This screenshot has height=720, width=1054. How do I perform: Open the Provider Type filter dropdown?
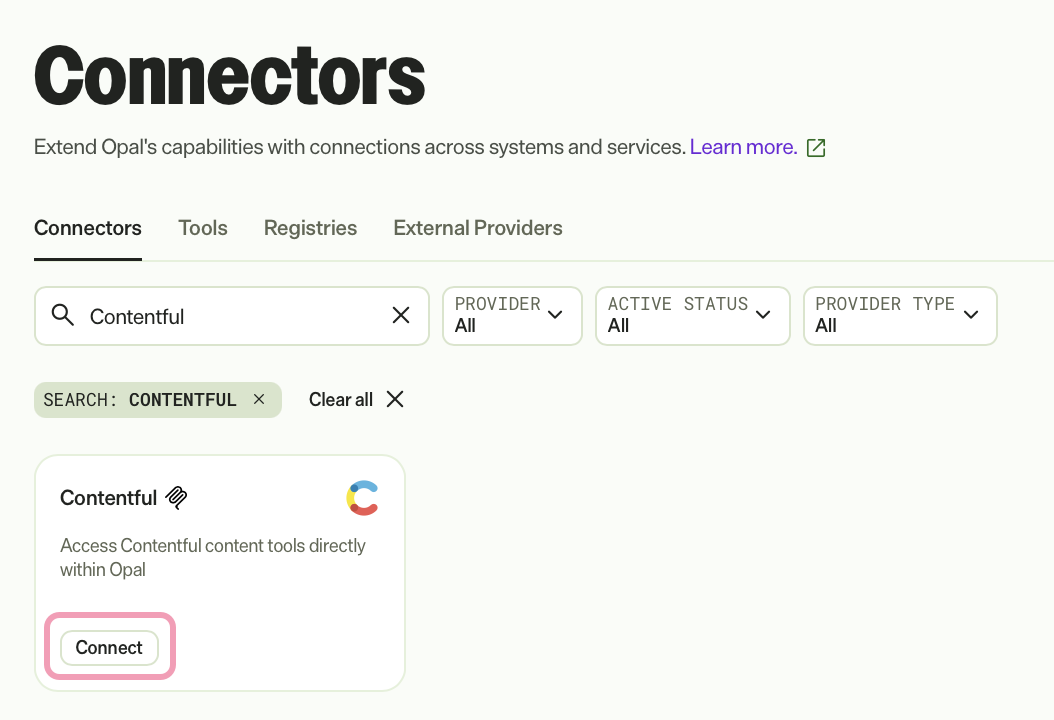(x=900, y=316)
